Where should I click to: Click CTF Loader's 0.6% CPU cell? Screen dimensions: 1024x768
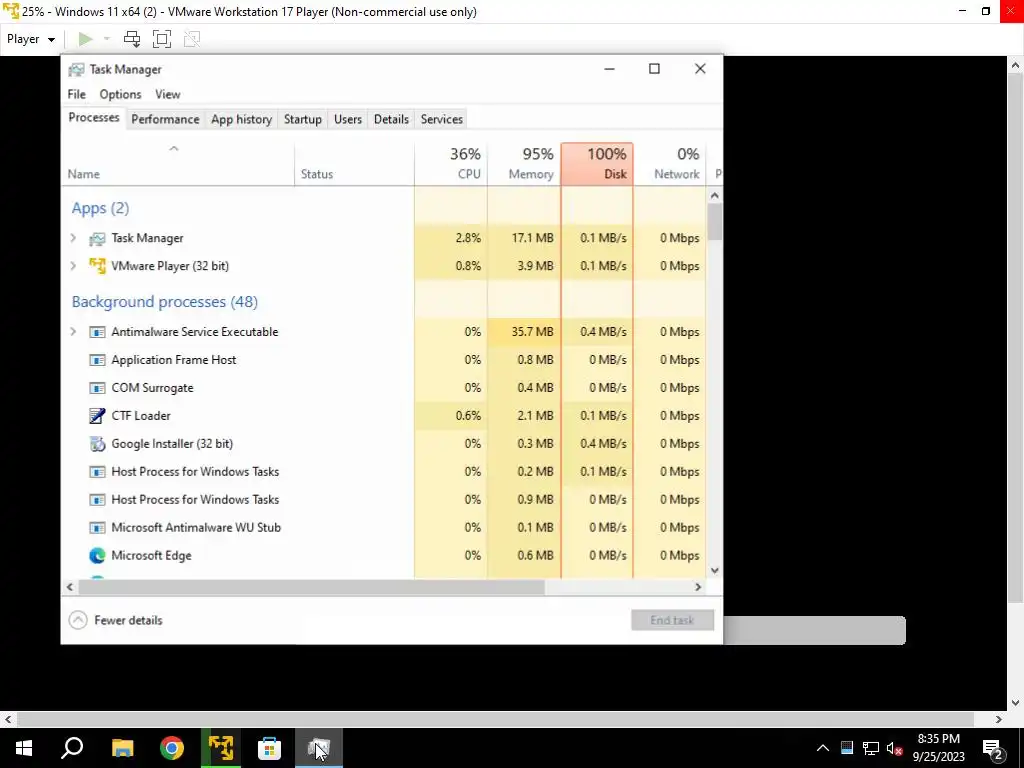pos(451,416)
